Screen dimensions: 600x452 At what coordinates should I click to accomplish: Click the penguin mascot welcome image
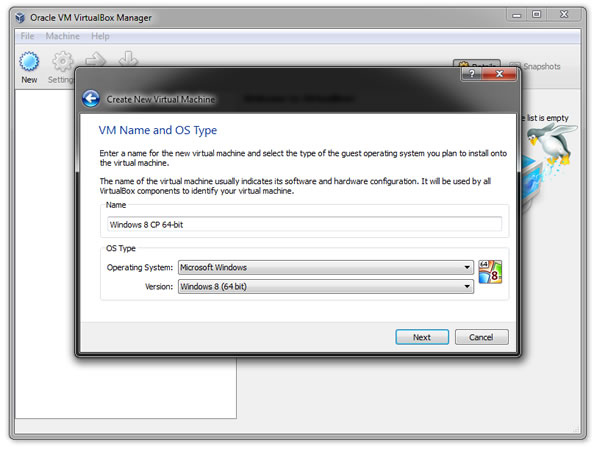[x=548, y=150]
